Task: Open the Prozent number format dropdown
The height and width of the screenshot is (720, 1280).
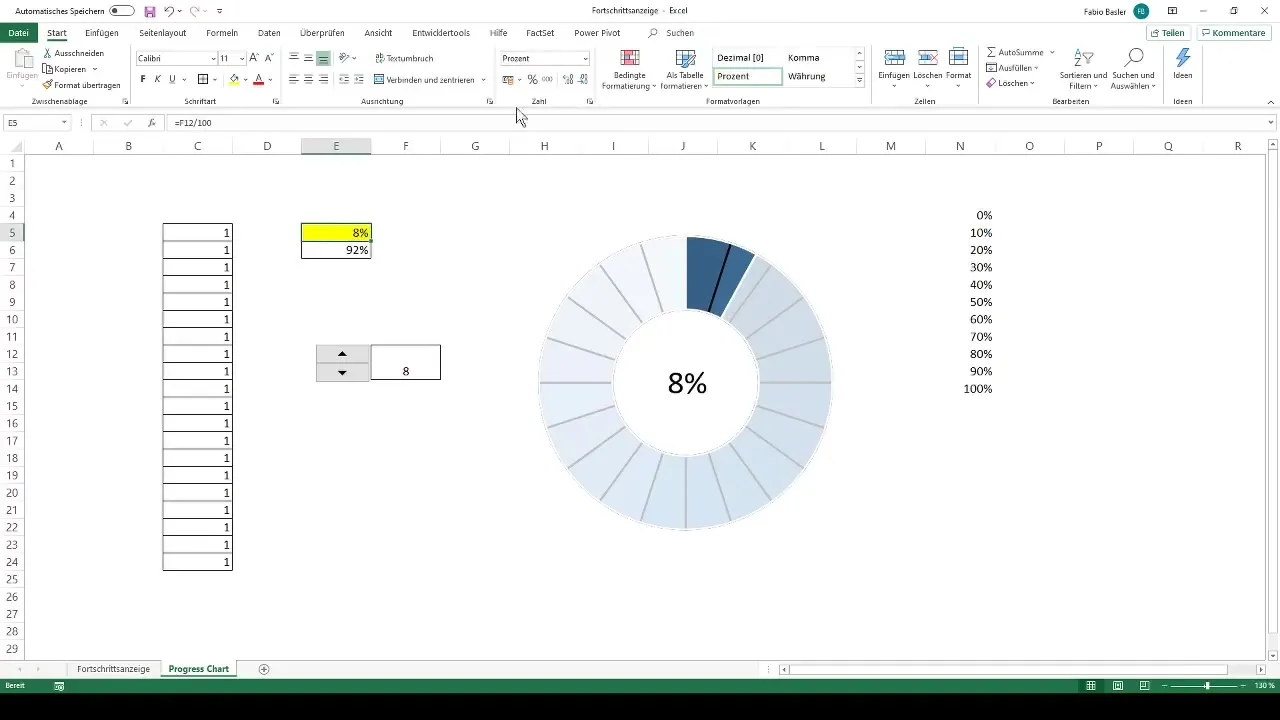Action: coord(585,59)
